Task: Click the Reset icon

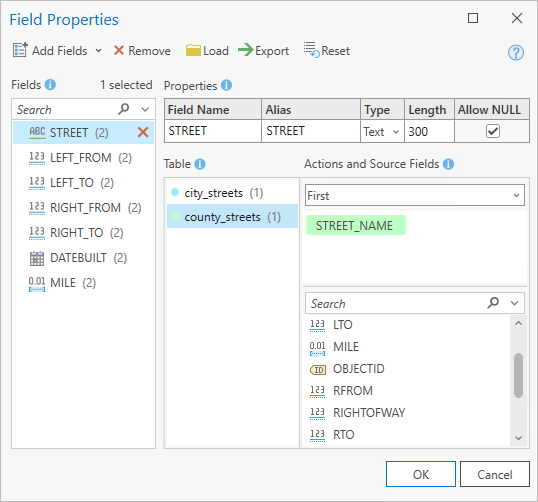Action: (311, 50)
